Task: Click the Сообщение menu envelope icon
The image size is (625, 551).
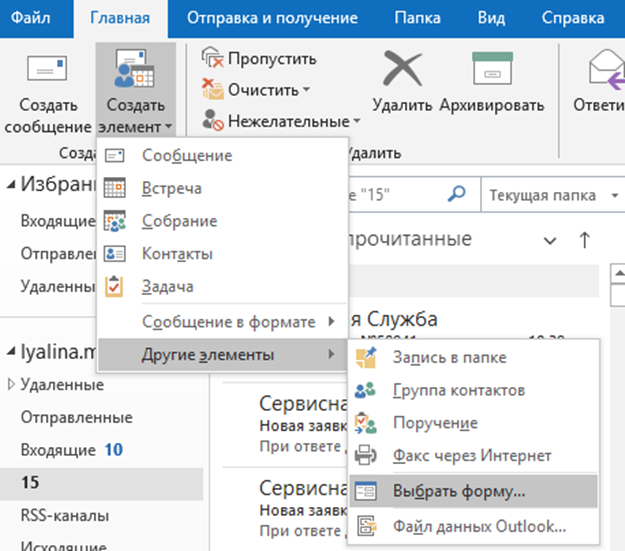Action: [115, 155]
